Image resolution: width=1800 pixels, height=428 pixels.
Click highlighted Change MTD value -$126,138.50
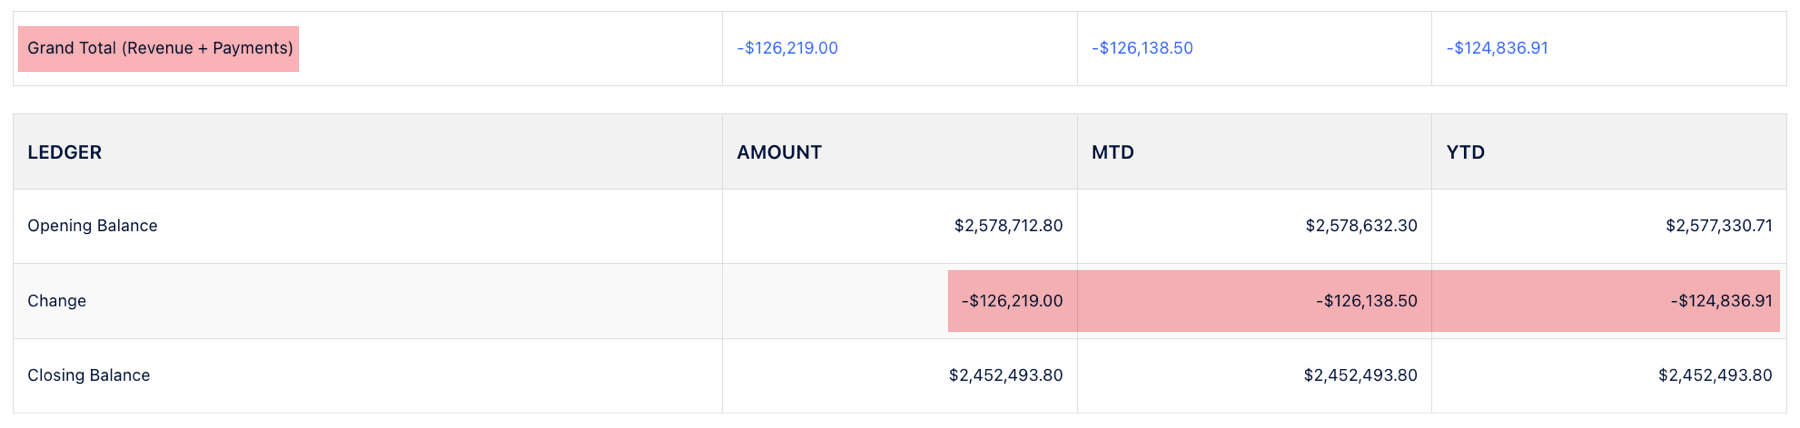[x=1366, y=301]
